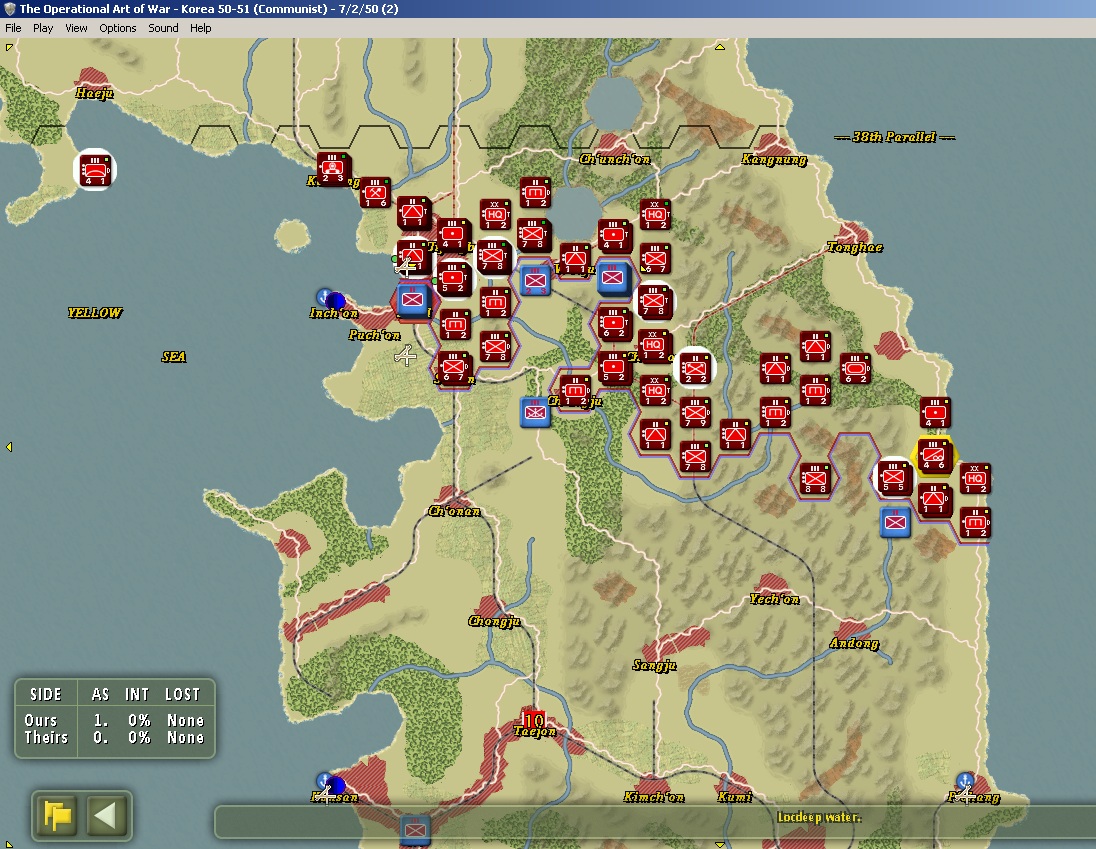Select the white-circled unit marked 2 2
This screenshot has width=1096, height=849.
coord(695,368)
